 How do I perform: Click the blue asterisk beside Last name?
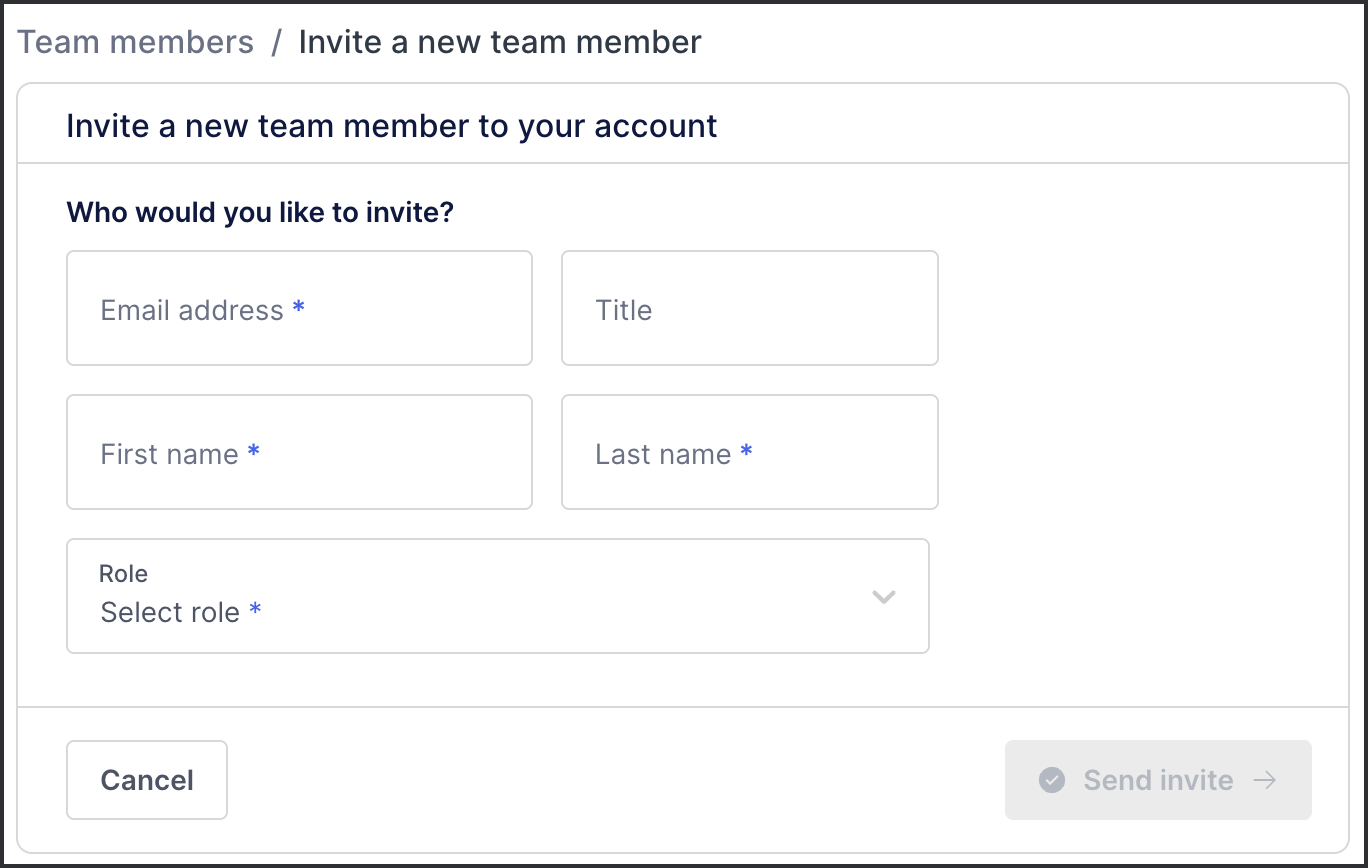(x=746, y=452)
